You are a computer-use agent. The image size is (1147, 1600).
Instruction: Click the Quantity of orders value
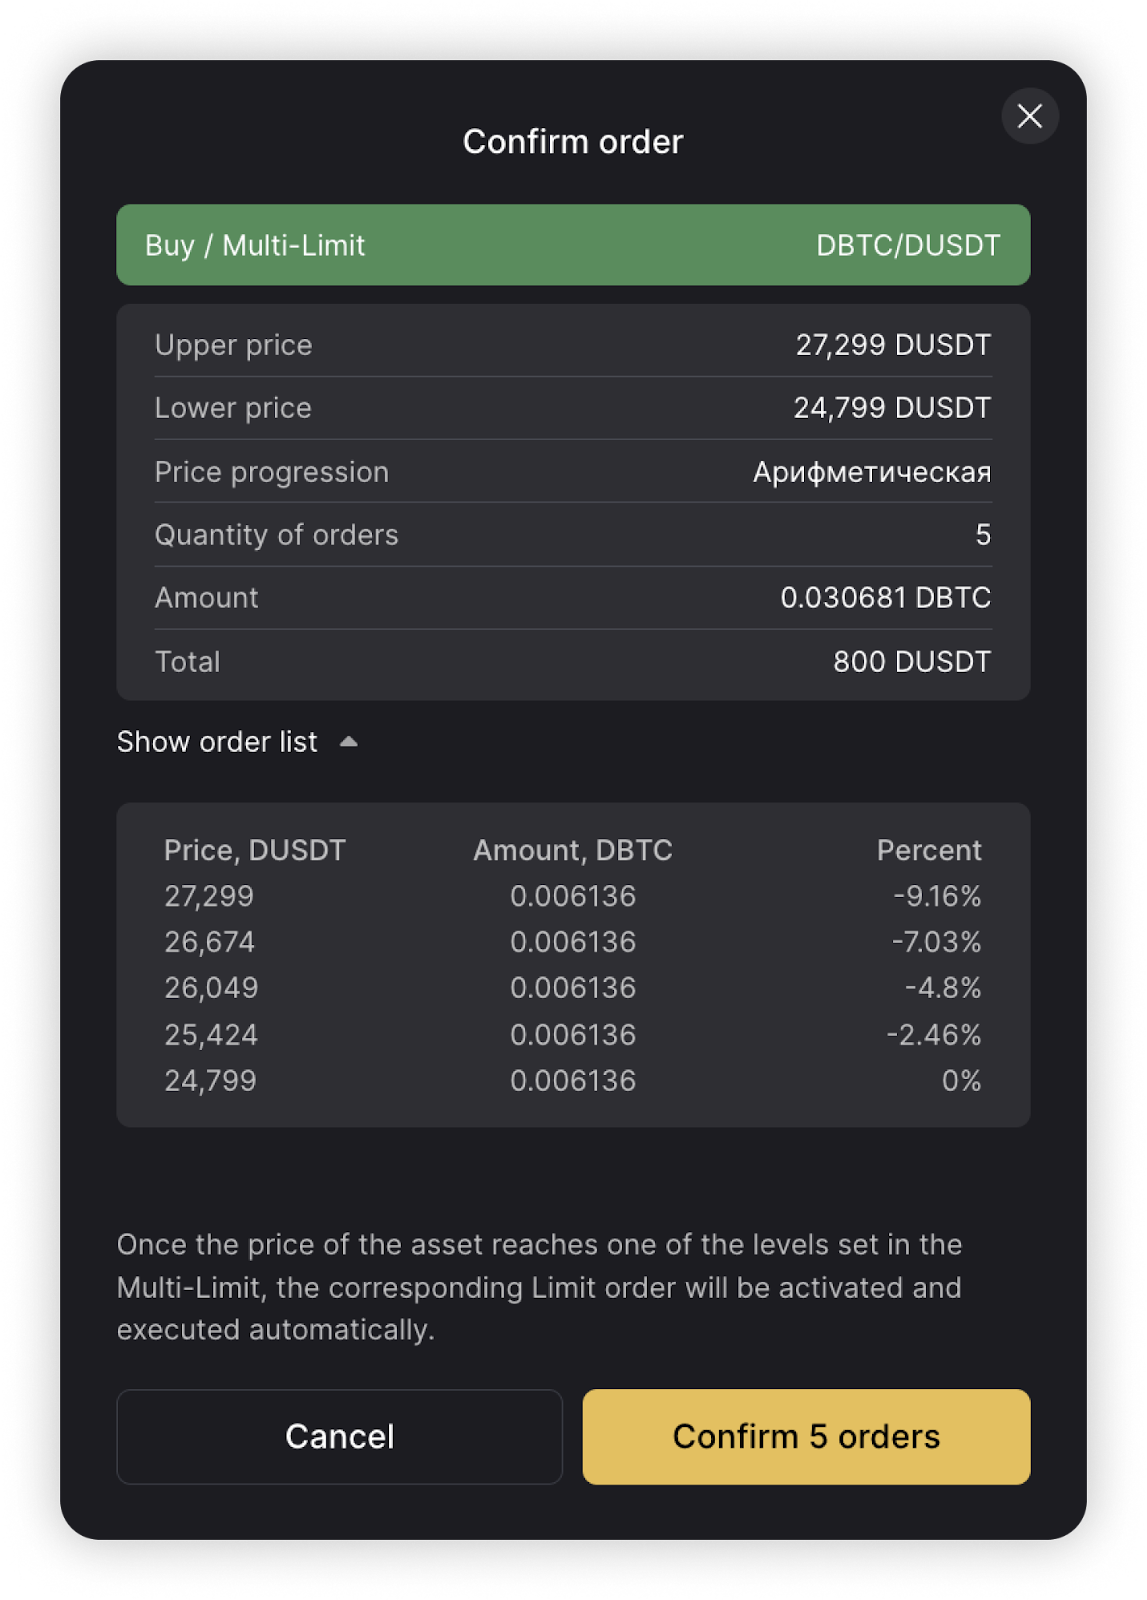click(x=982, y=535)
